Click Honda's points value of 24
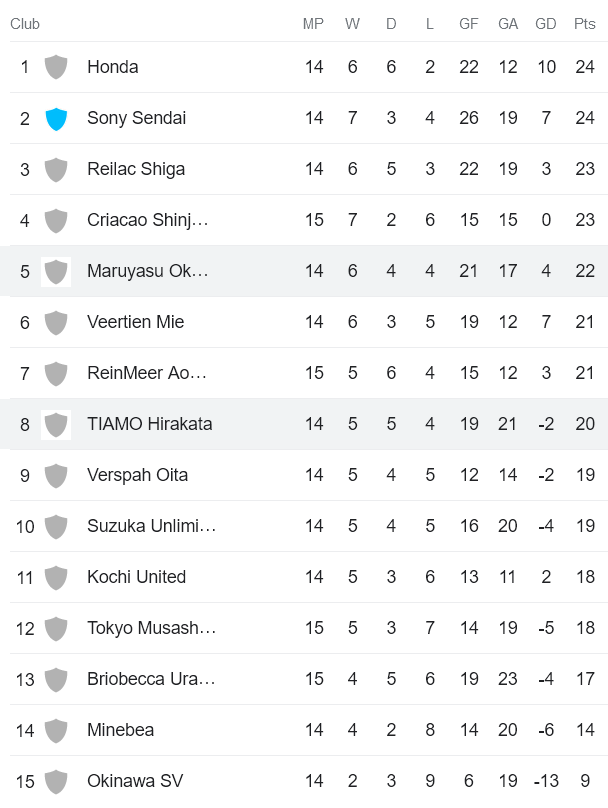Viewport: 608px width, 808px height. click(585, 67)
